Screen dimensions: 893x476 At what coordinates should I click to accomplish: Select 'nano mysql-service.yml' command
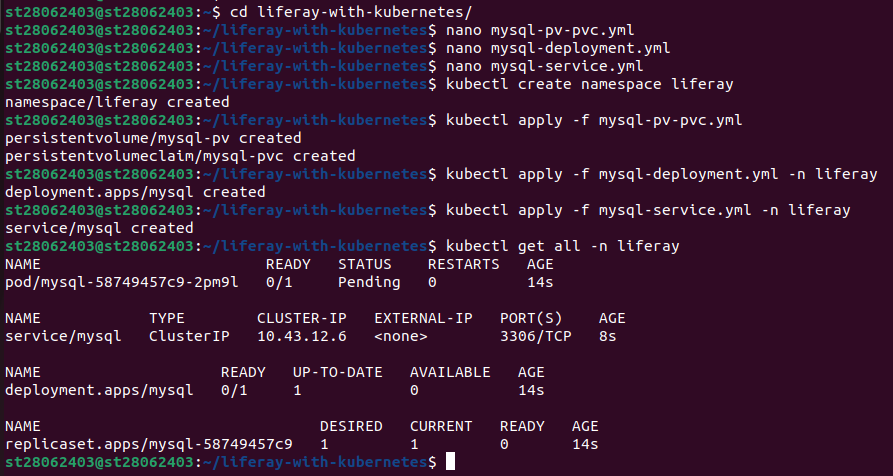pyautogui.click(x=544, y=66)
